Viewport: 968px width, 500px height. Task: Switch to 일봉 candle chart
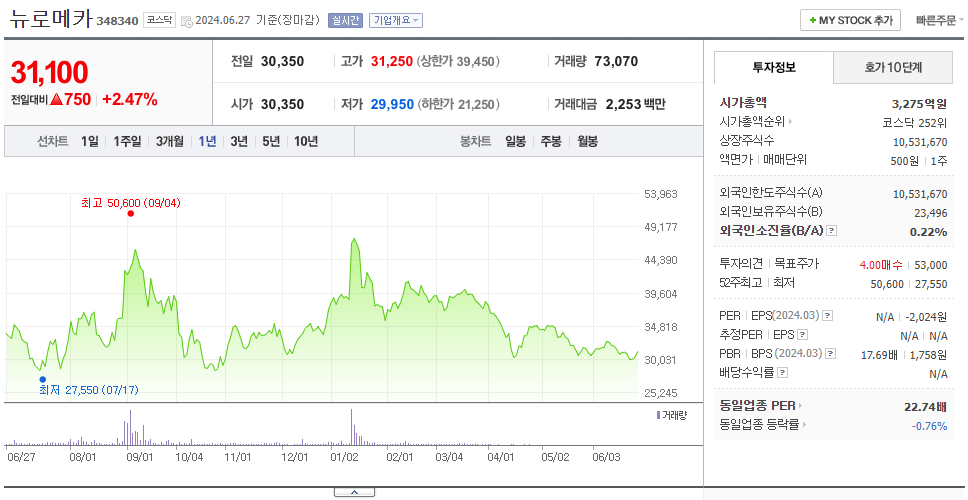(x=515, y=141)
